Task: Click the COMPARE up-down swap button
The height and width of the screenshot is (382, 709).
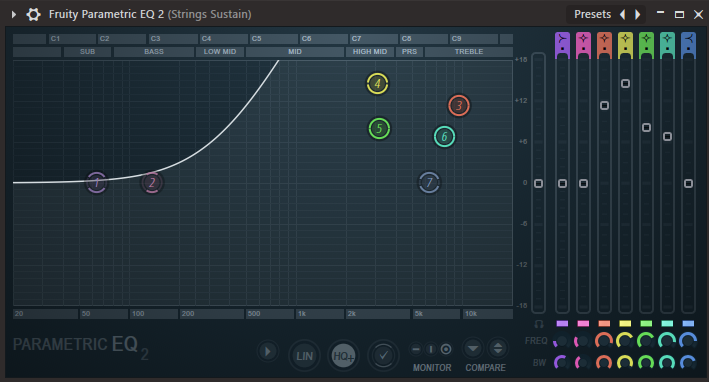Action: [x=498, y=349]
